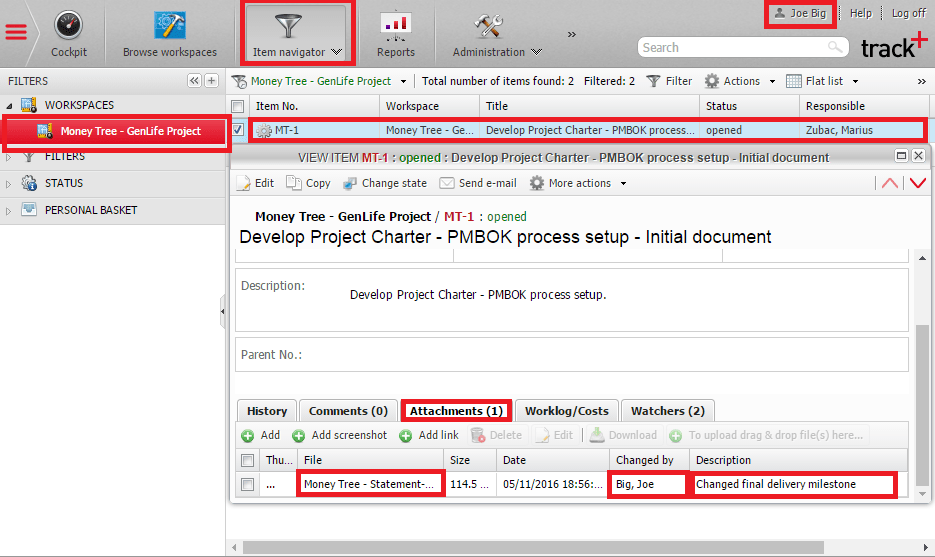Open Browse workspaces
This screenshot has height=557, width=935.
[170, 35]
